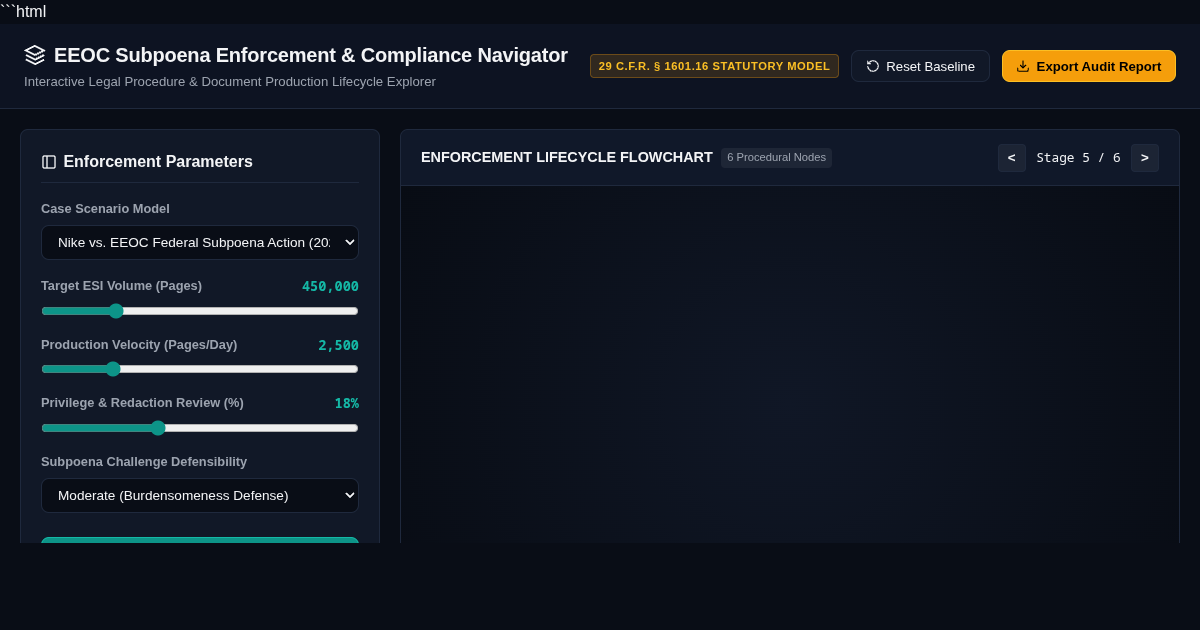The height and width of the screenshot is (630, 1200).
Task: Click the Enforcement Lifecycle Flowchart heading
Action: (x=567, y=157)
